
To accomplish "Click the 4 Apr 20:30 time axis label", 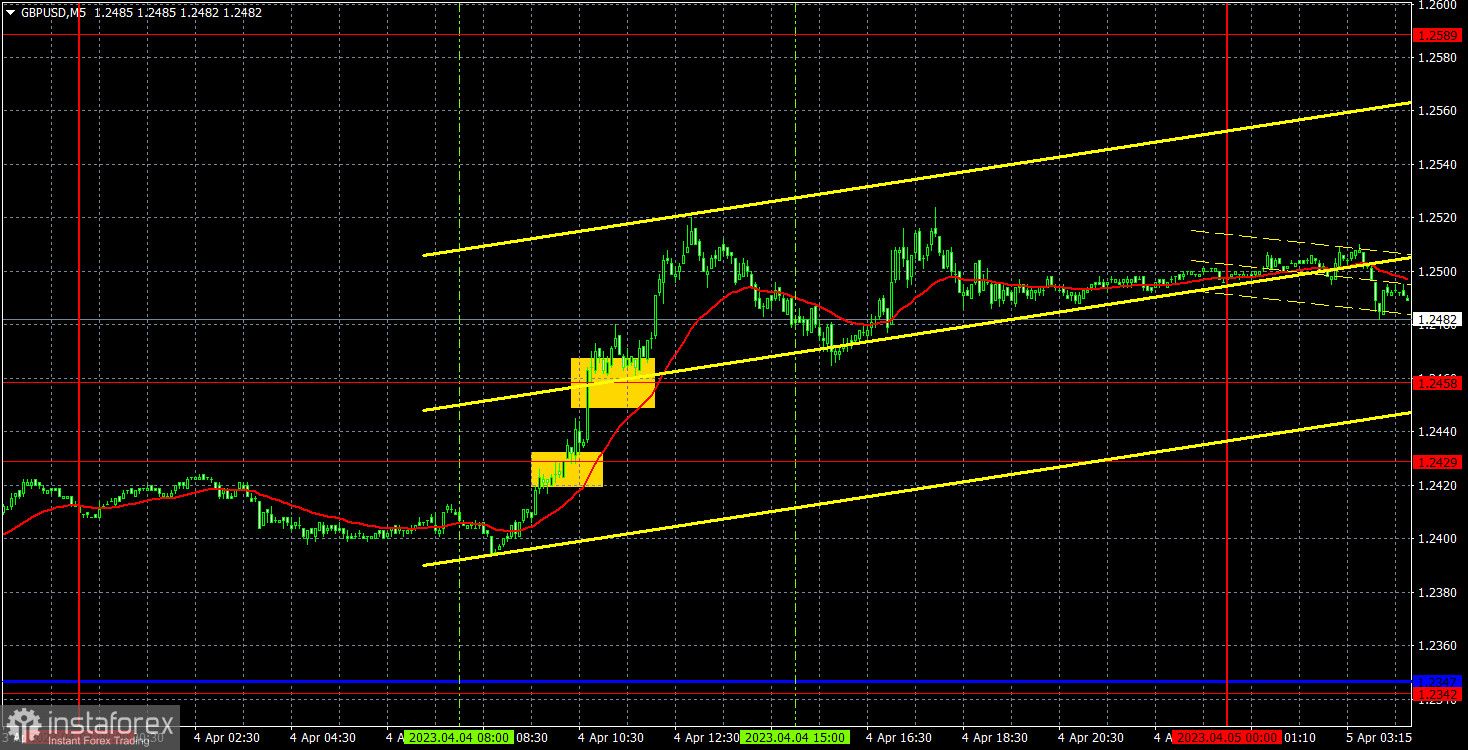I will [x=1091, y=737].
